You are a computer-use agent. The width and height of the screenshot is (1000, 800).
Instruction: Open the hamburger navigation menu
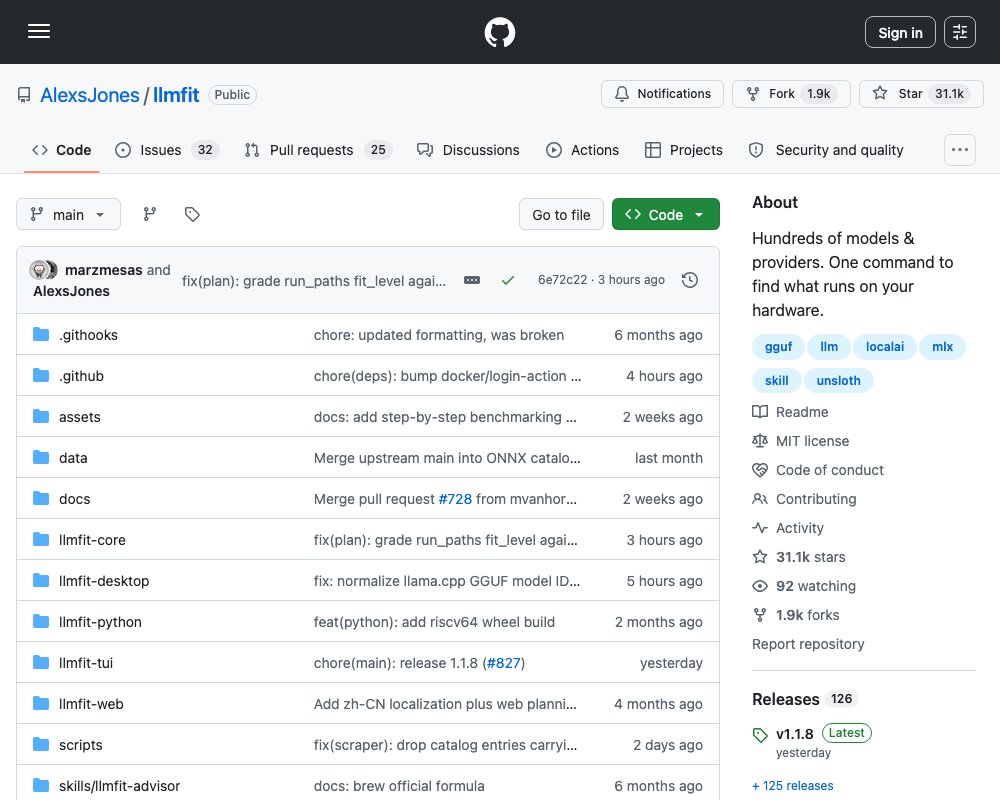pos(39,31)
